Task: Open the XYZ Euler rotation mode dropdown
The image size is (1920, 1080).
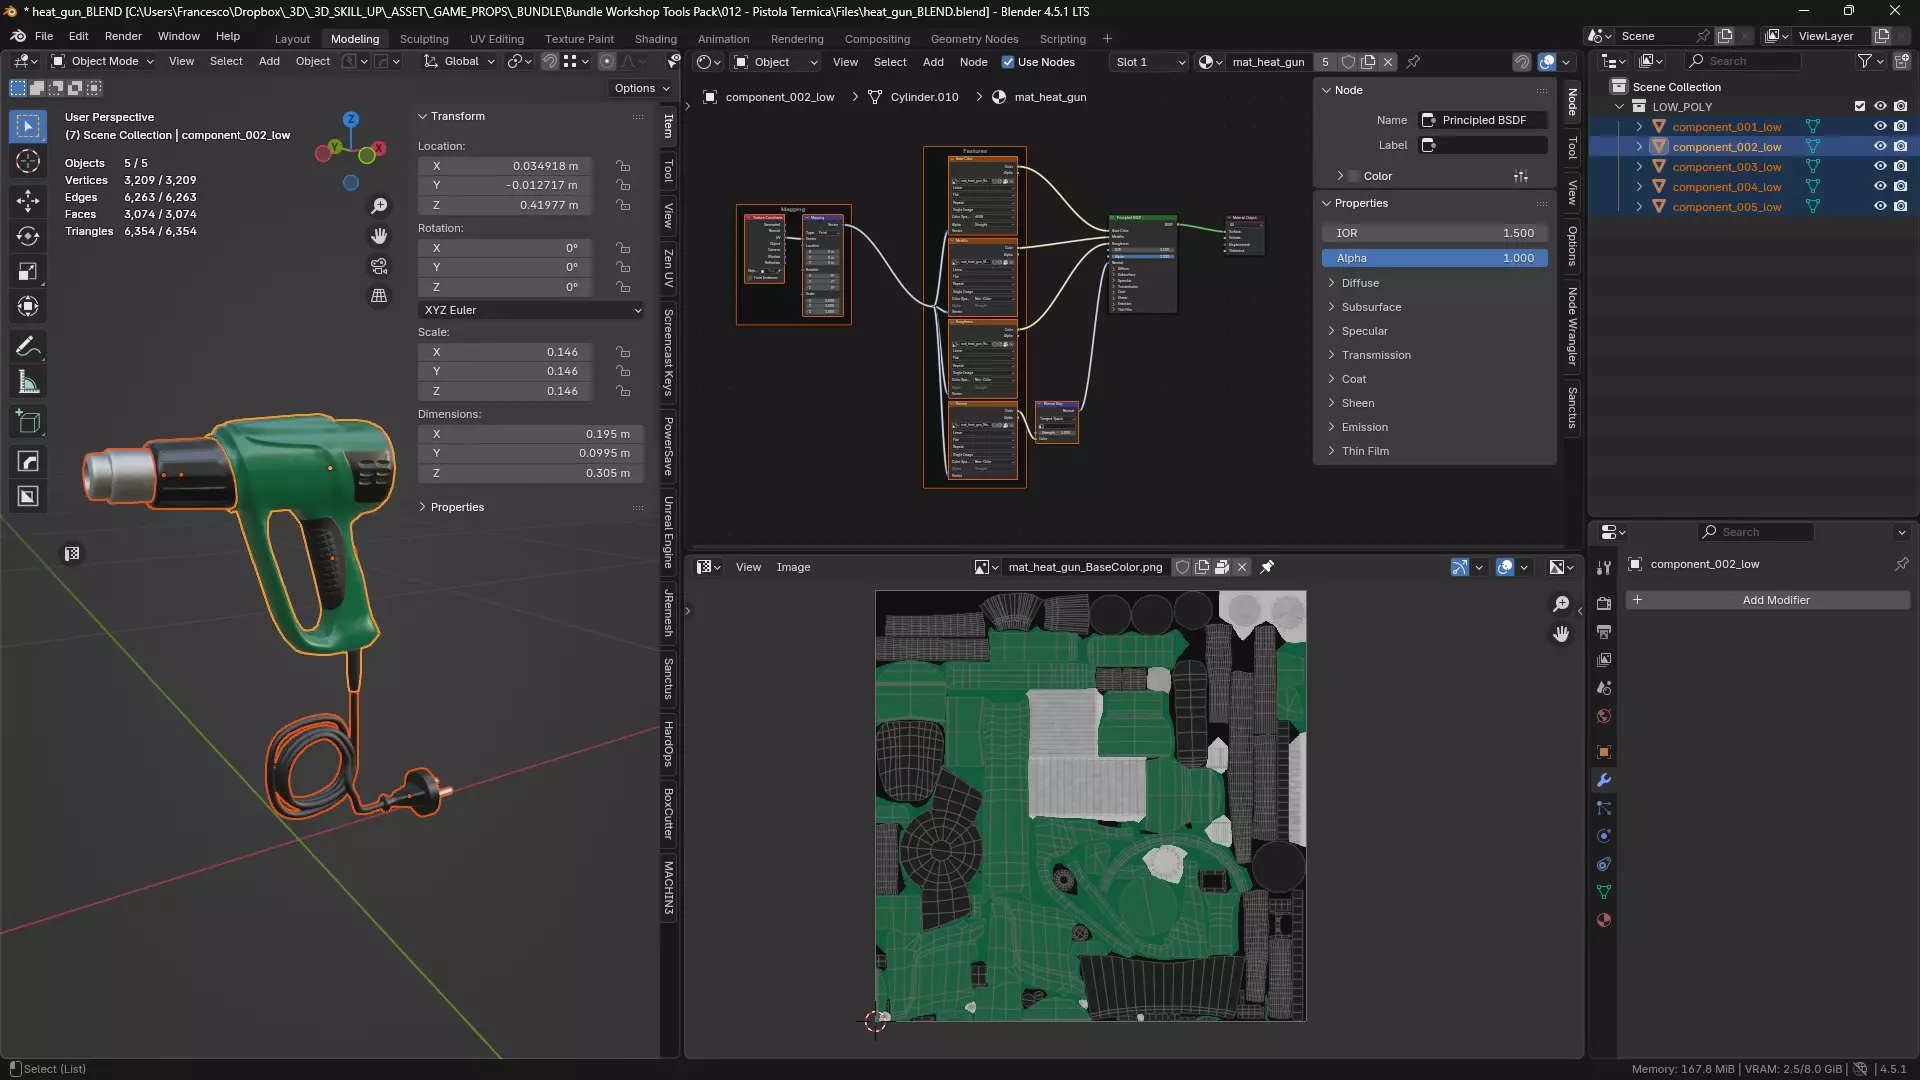Action: [x=531, y=310]
